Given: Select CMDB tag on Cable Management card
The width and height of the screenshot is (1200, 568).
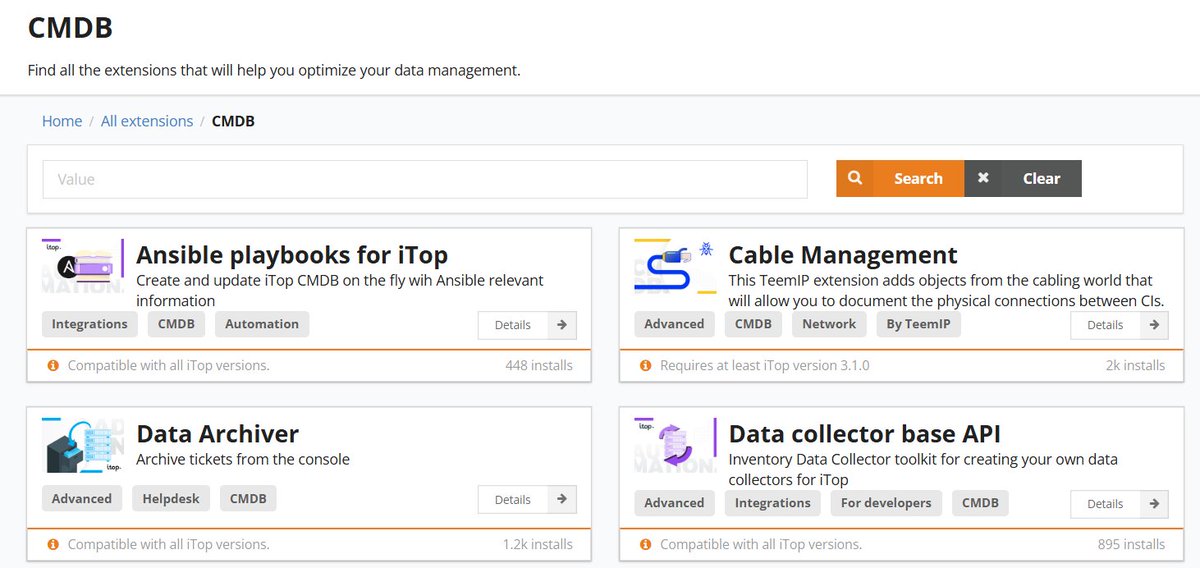Looking at the screenshot, I should coord(753,324).
